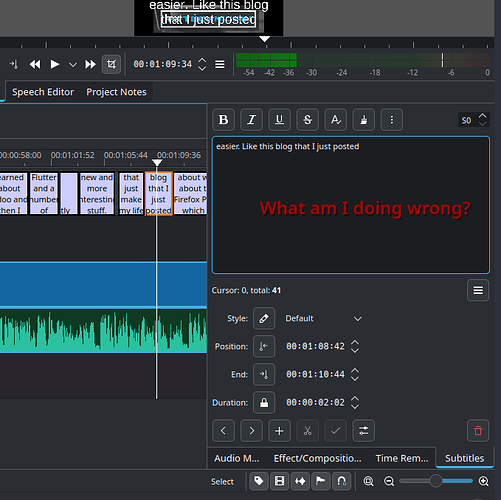Image resolution: width=501 pixels, height=500 pixels.
Task: Open the Default style dropdown
Action: (323, 319)
